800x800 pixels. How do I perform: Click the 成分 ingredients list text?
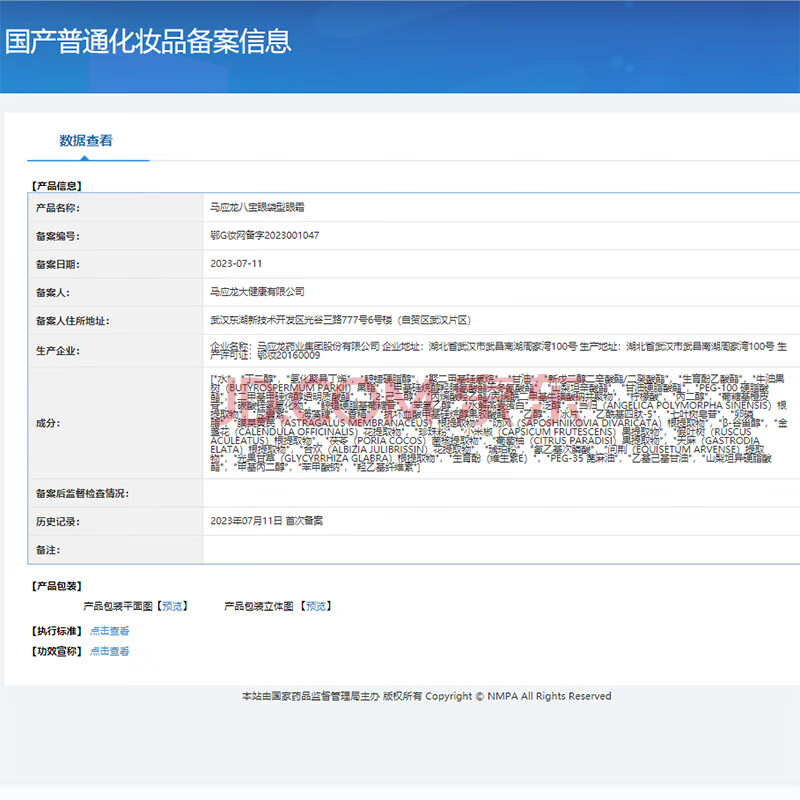pos(498,423)
